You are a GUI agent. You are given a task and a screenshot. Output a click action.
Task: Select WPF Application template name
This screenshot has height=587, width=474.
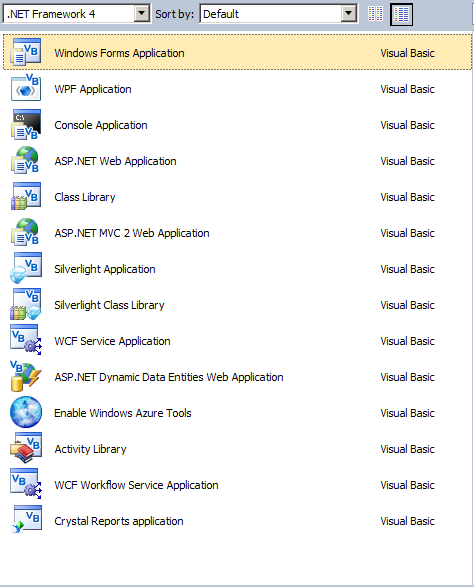coord(93,89)
